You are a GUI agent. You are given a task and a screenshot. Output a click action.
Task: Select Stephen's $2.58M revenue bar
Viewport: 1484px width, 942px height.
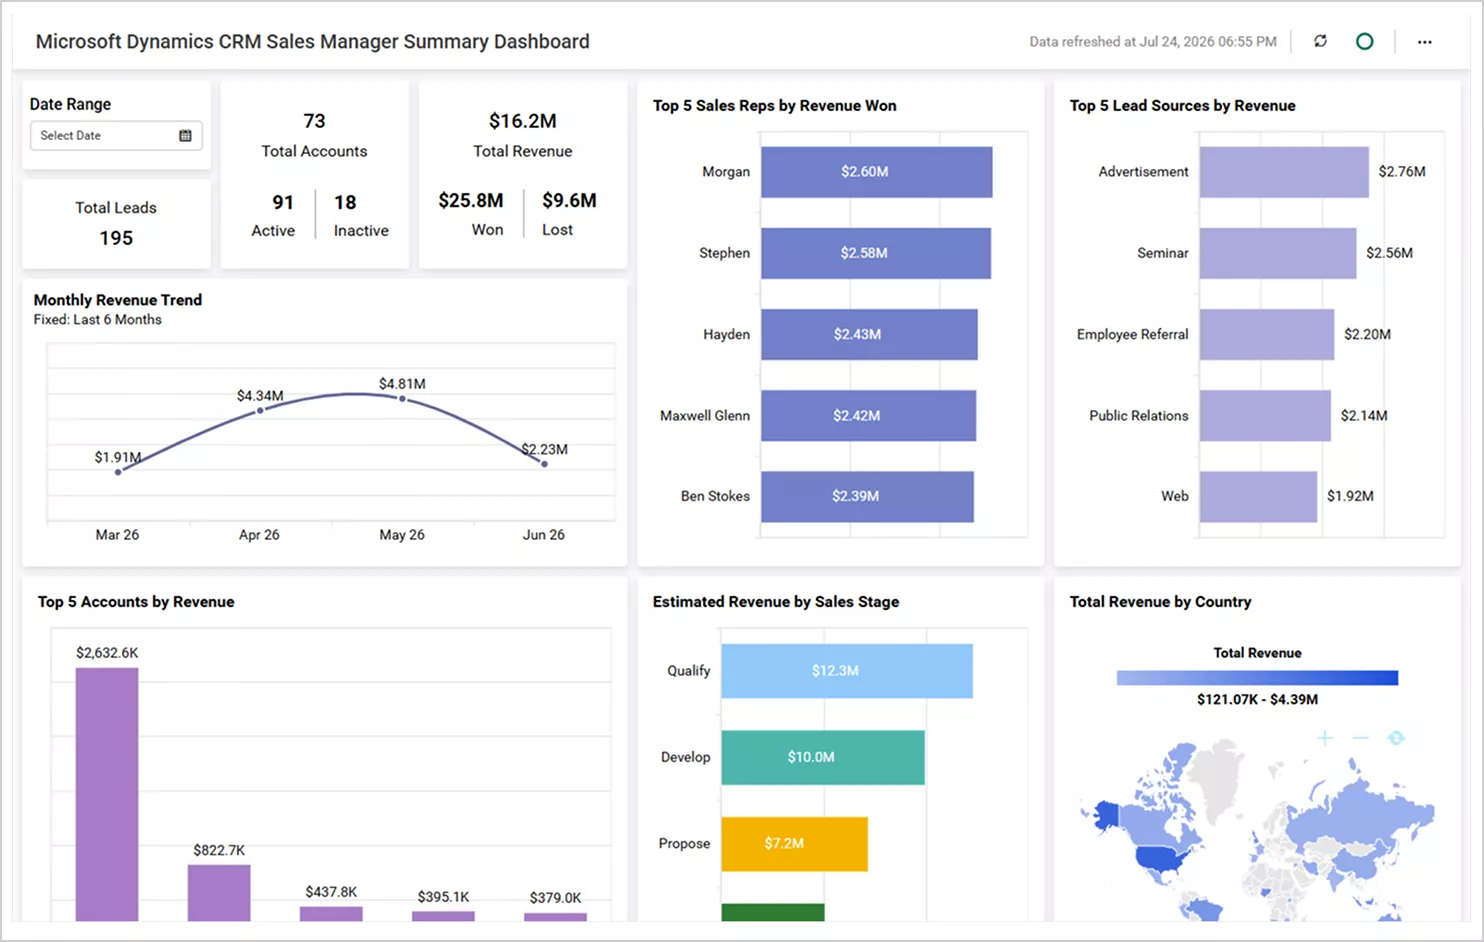point(876,253)
